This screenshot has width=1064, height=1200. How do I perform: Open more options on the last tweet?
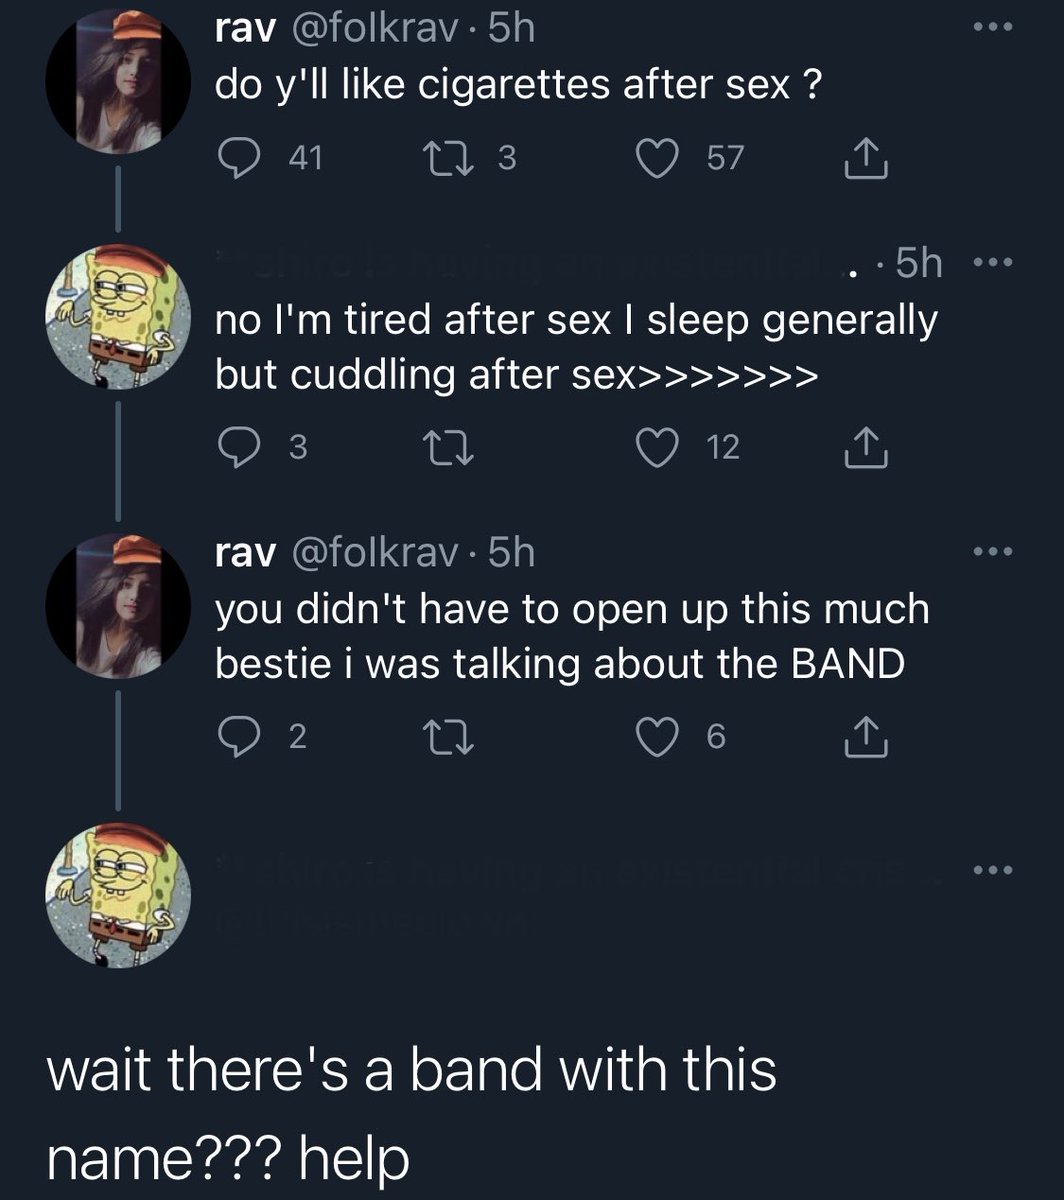coord(992,870)
